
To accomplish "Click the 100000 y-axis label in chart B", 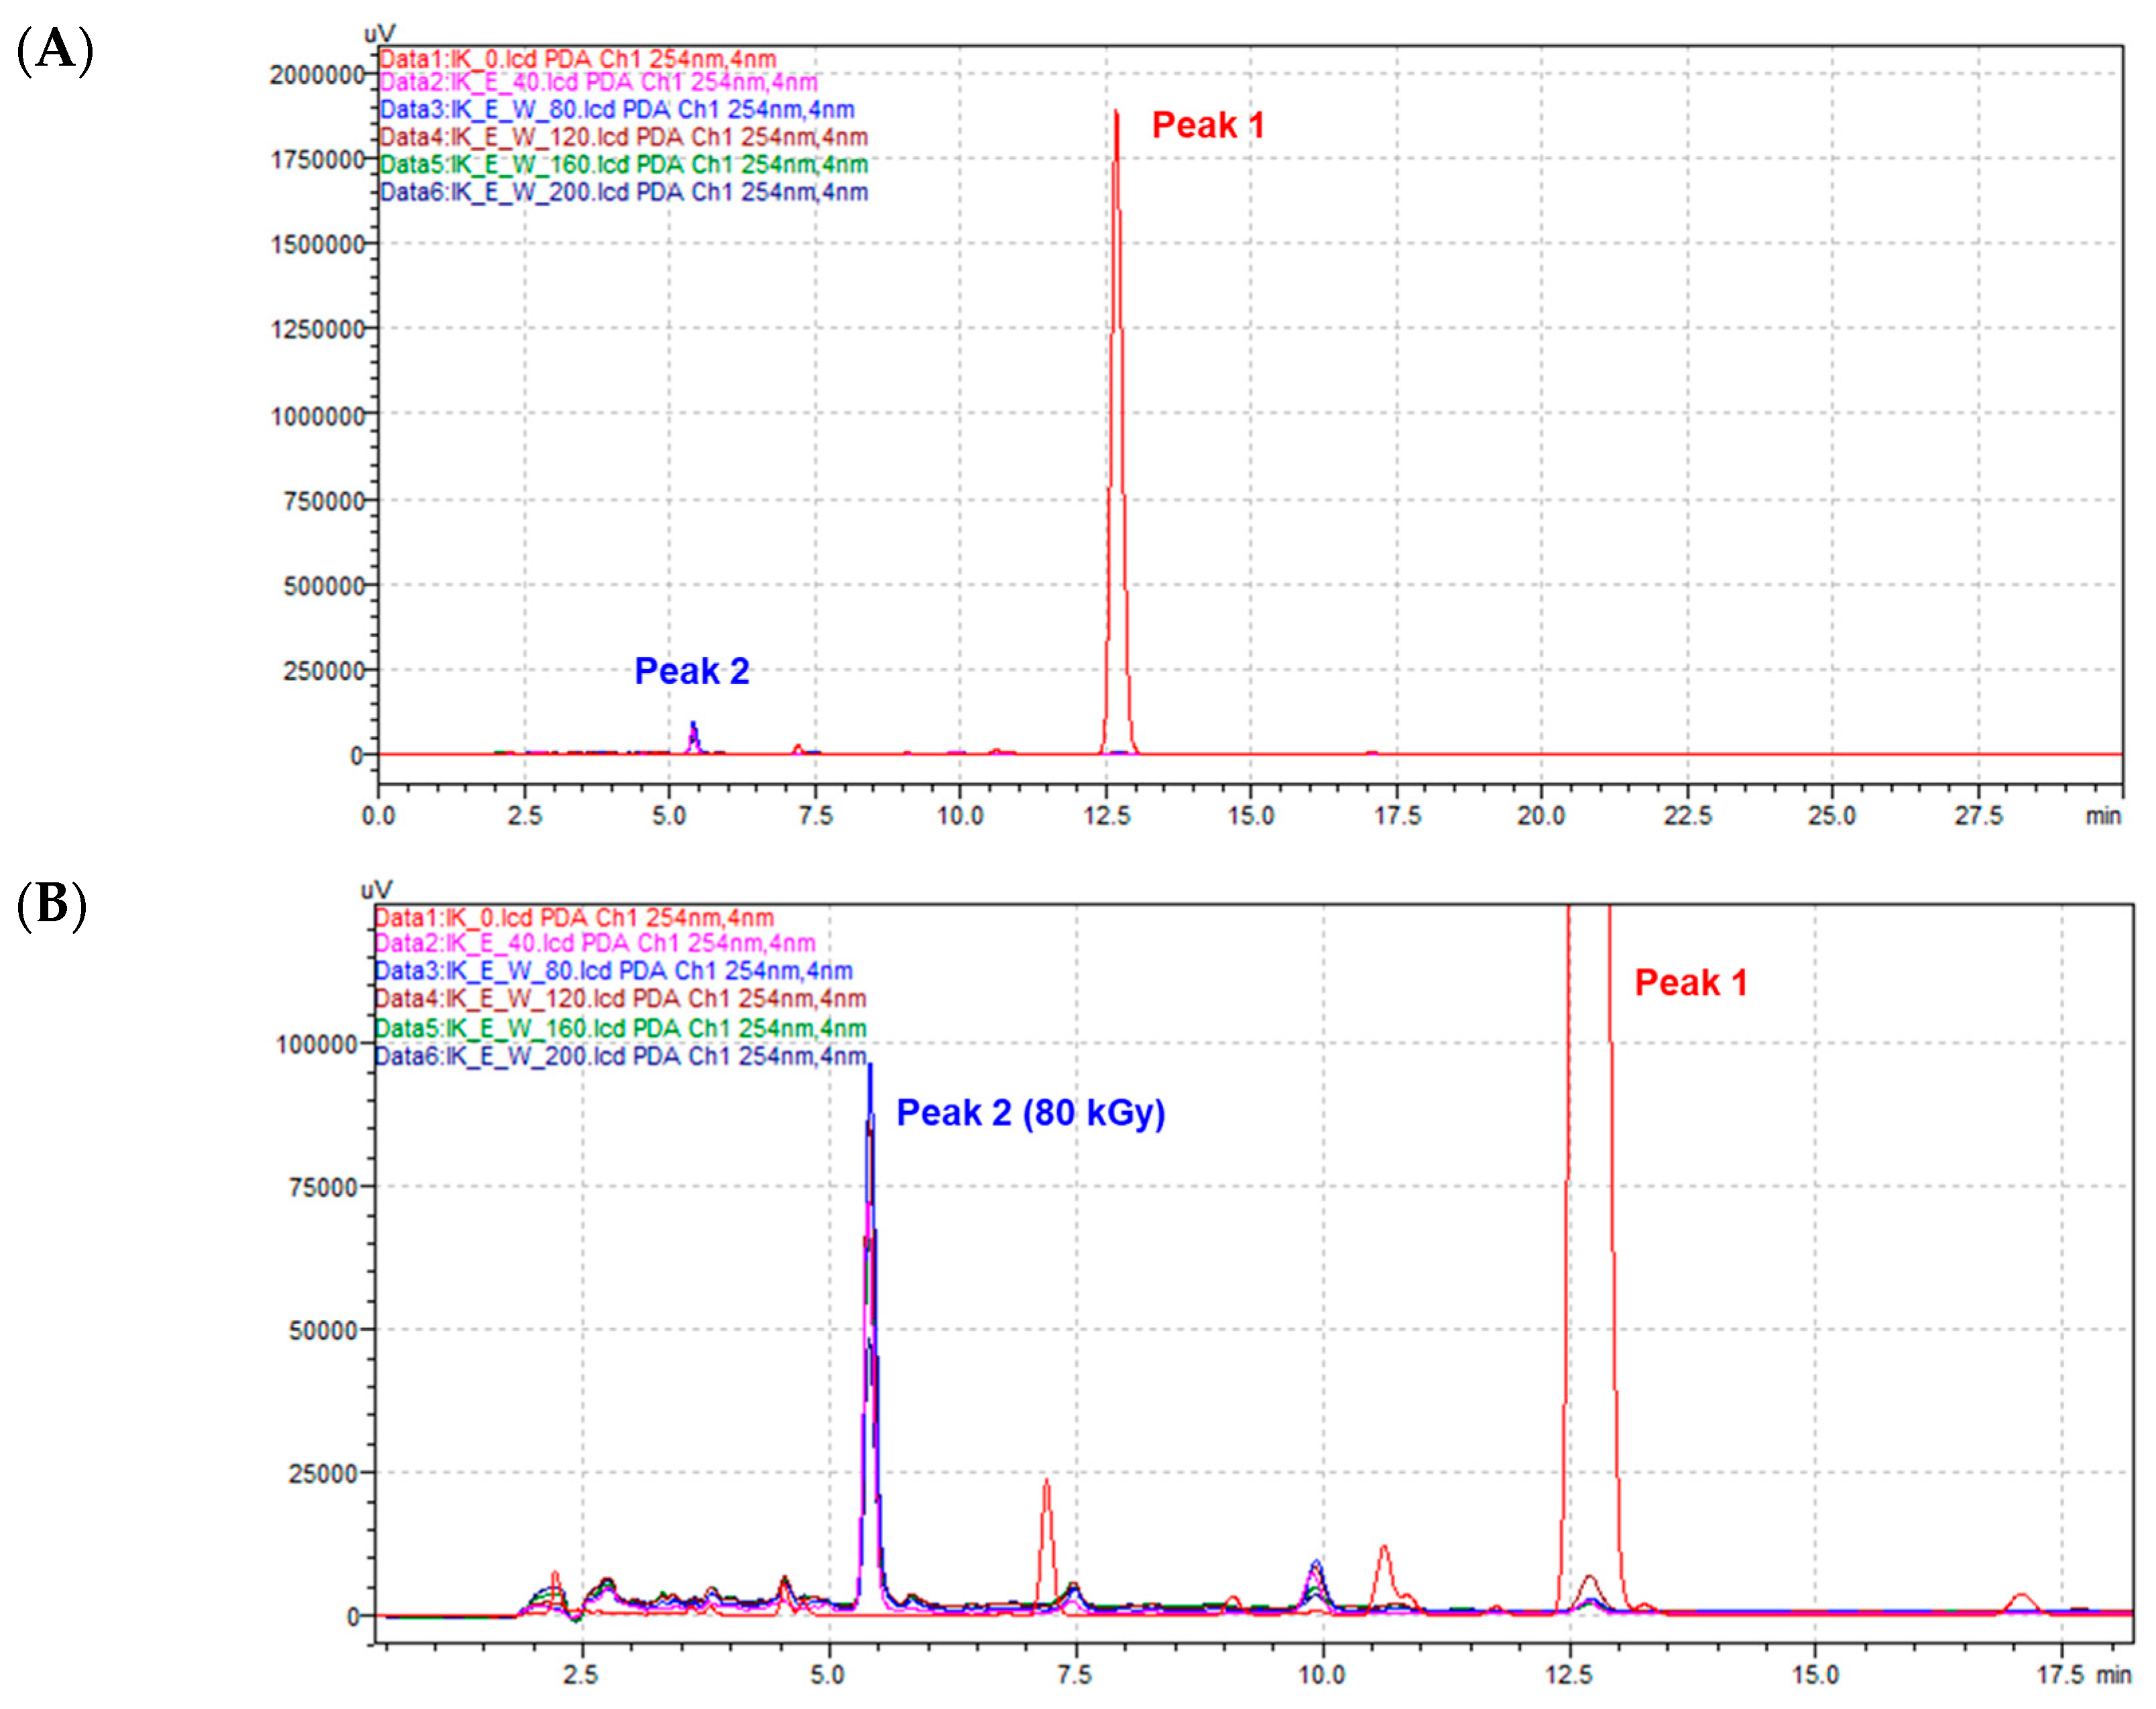I will click(x=316, y=1044).
